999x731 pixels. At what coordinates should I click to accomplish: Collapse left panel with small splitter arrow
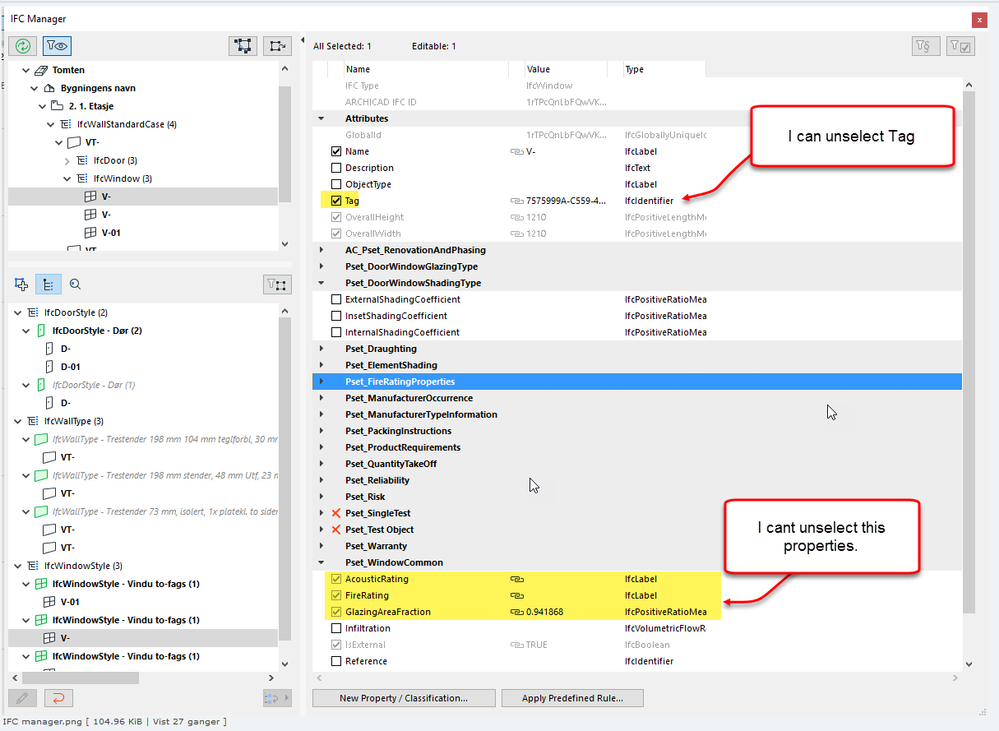pos(302,40)
